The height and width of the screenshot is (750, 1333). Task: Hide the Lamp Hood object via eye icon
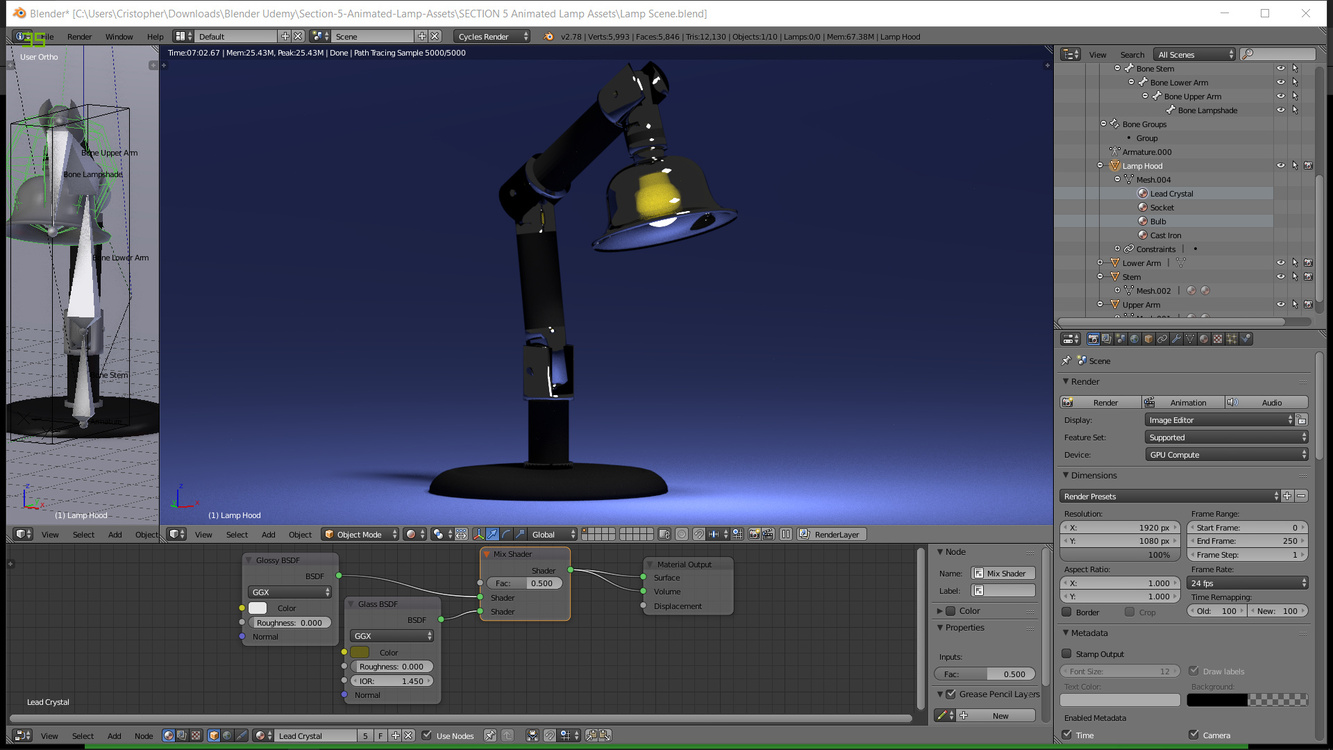1281,166
